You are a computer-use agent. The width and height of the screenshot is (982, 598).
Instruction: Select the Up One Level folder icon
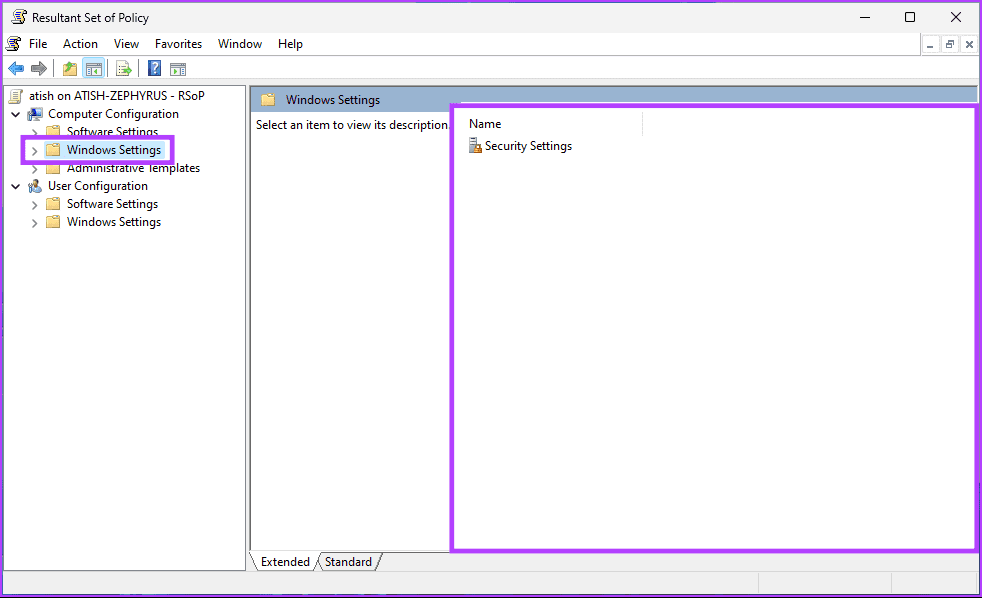coord(69,68)
